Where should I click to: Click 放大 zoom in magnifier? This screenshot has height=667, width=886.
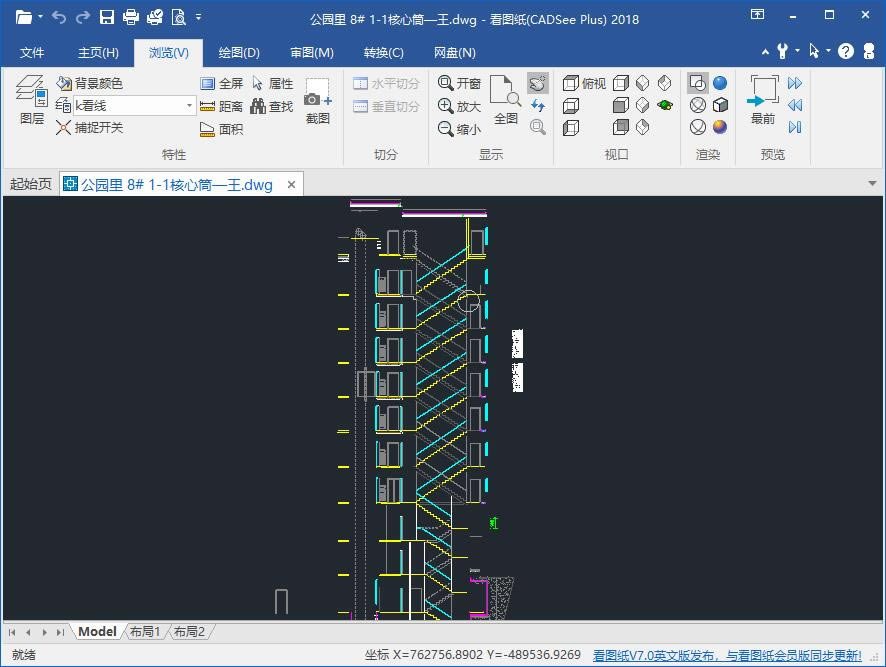pyautogui.click(x=460, y=106)
